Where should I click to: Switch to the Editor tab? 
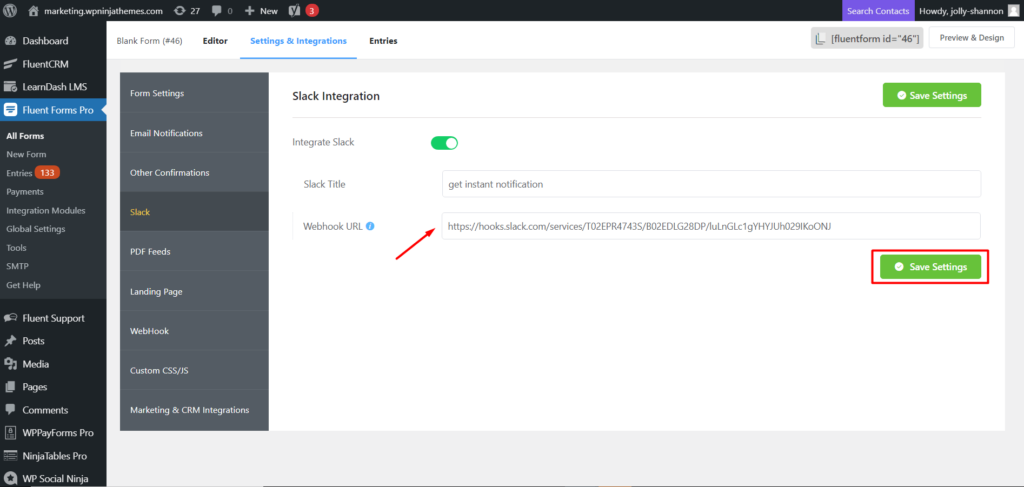tap(215, 40)
